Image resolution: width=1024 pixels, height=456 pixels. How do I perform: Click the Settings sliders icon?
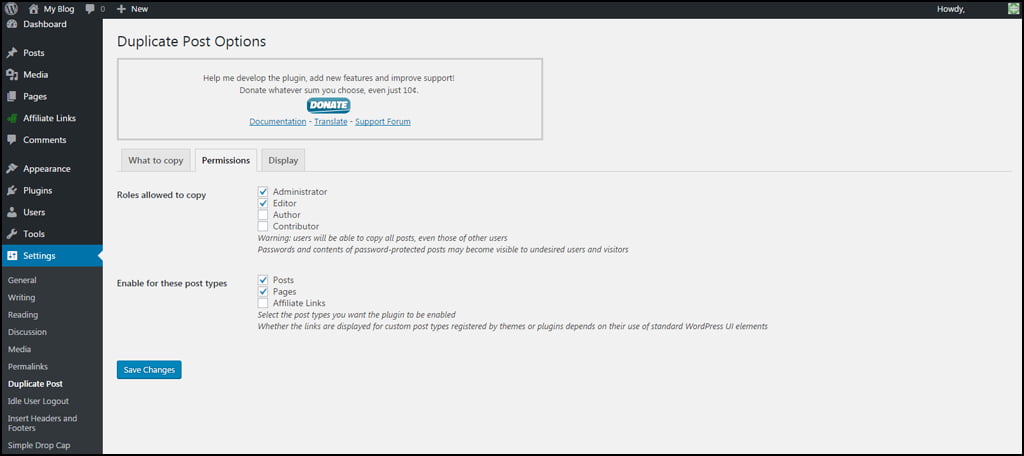[12, 256]
